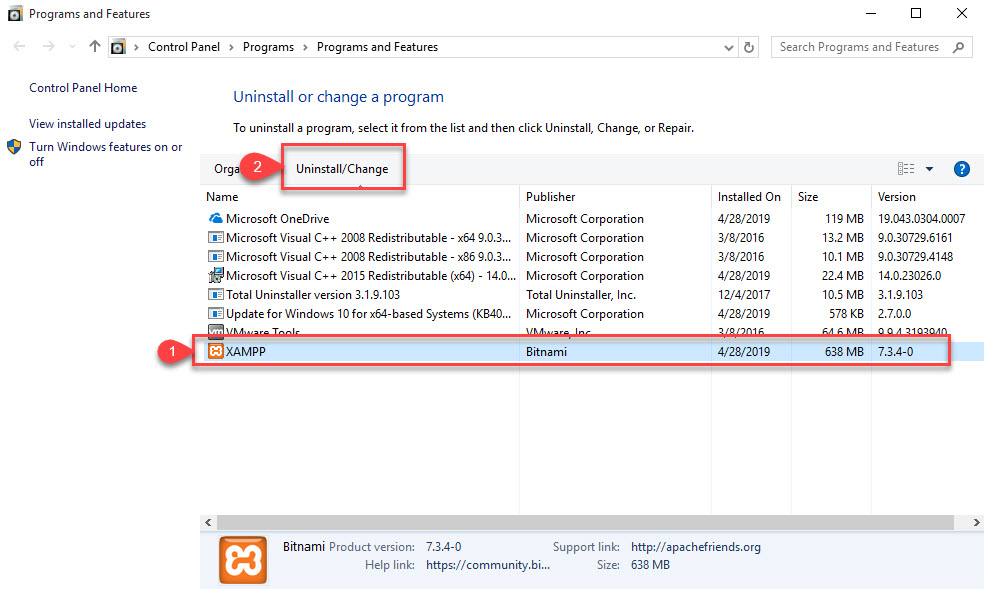This screenshot has width=984, height=589.
Task: Sort by the Name column header
Action: pyautogui.click(x=222, y=197)
